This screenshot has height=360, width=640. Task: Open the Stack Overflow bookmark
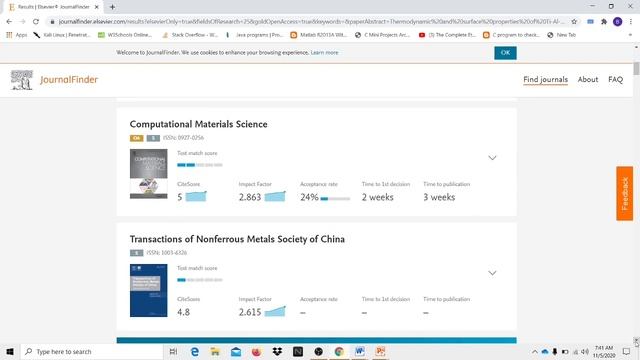(190, 35)
